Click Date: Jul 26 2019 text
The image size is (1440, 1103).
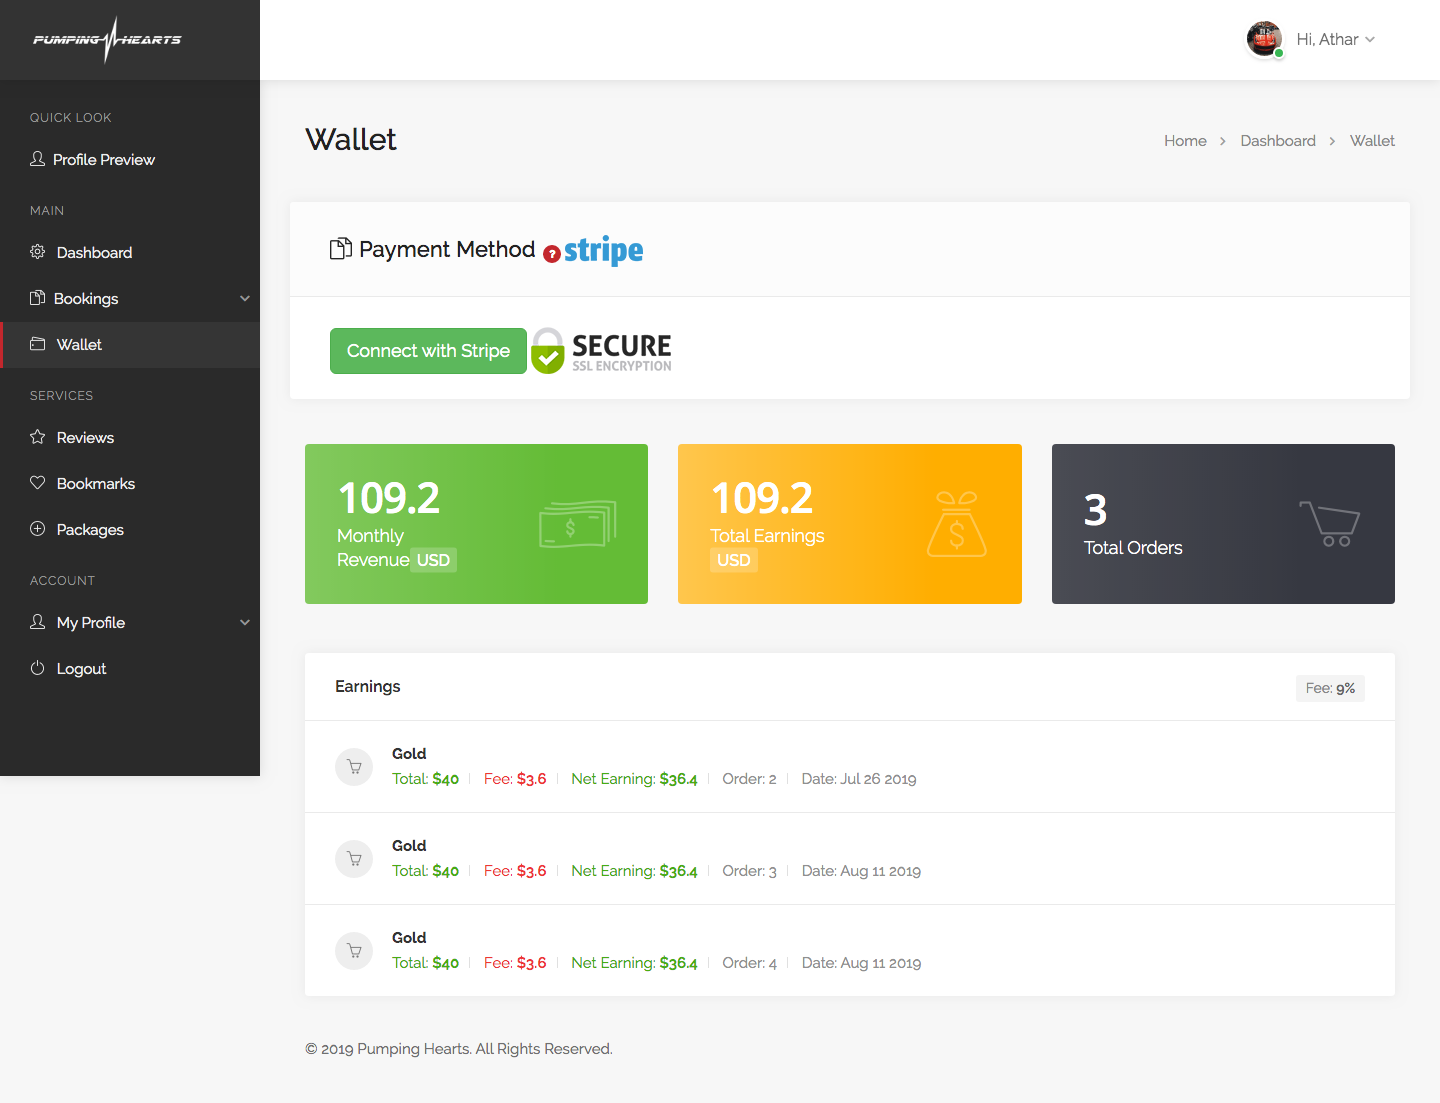(859, 779)
